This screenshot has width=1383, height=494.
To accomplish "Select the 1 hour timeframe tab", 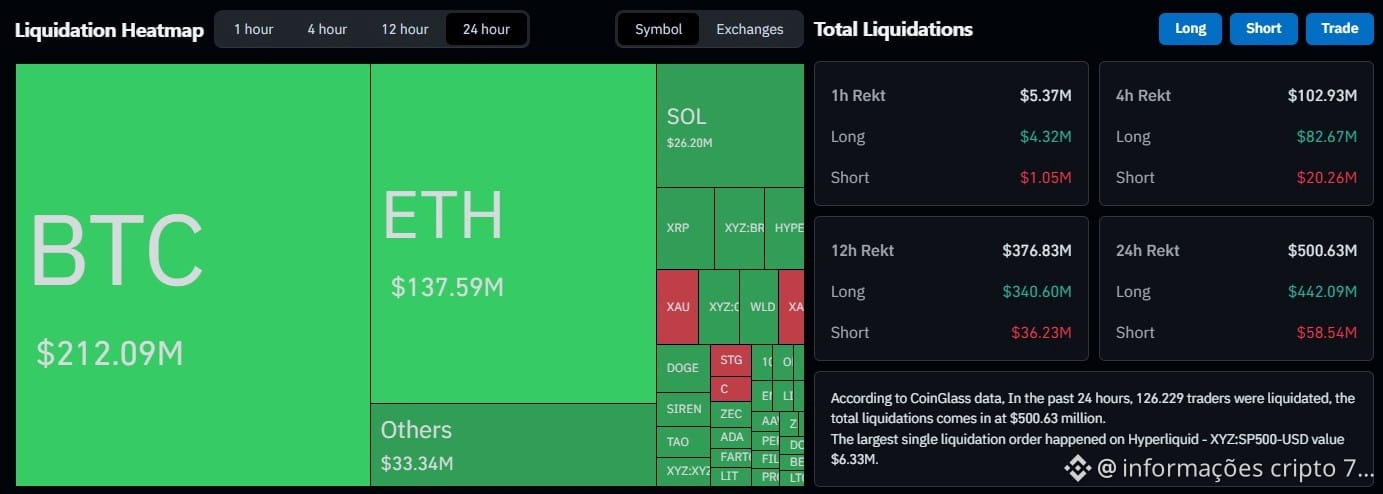I will pos(253,29).
